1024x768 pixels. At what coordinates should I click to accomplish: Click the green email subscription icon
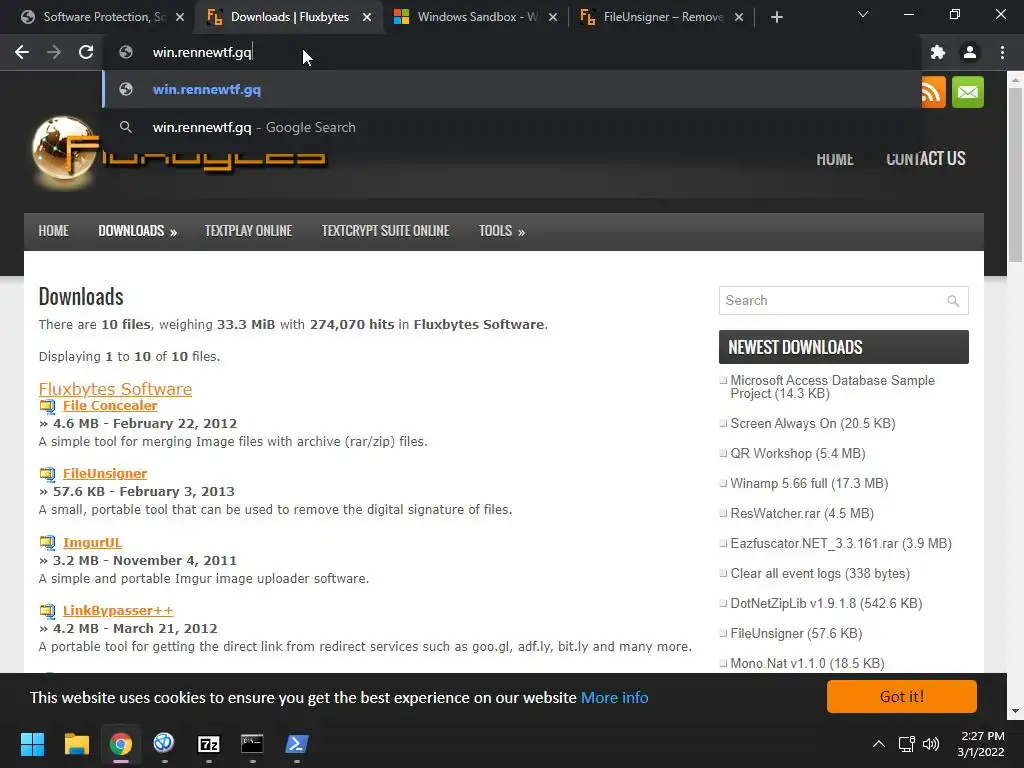[968, 92]
